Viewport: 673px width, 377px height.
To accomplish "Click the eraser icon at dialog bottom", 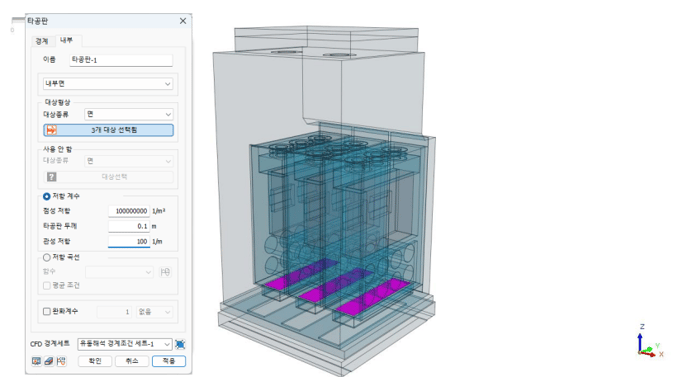I will click(49, 361).
